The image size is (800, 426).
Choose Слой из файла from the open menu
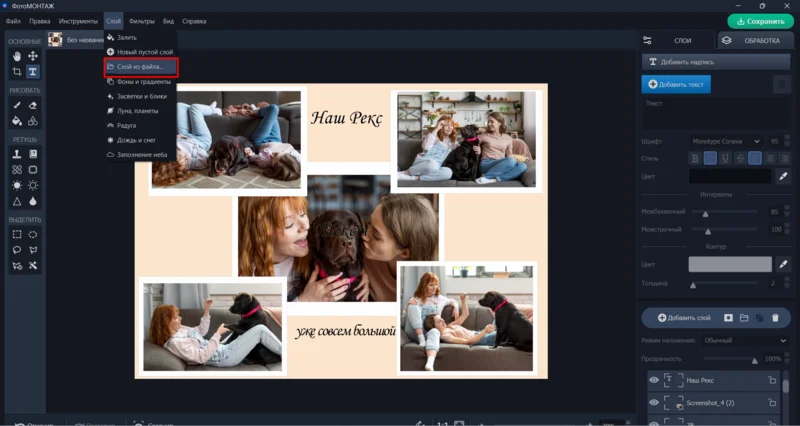point(140,66)
